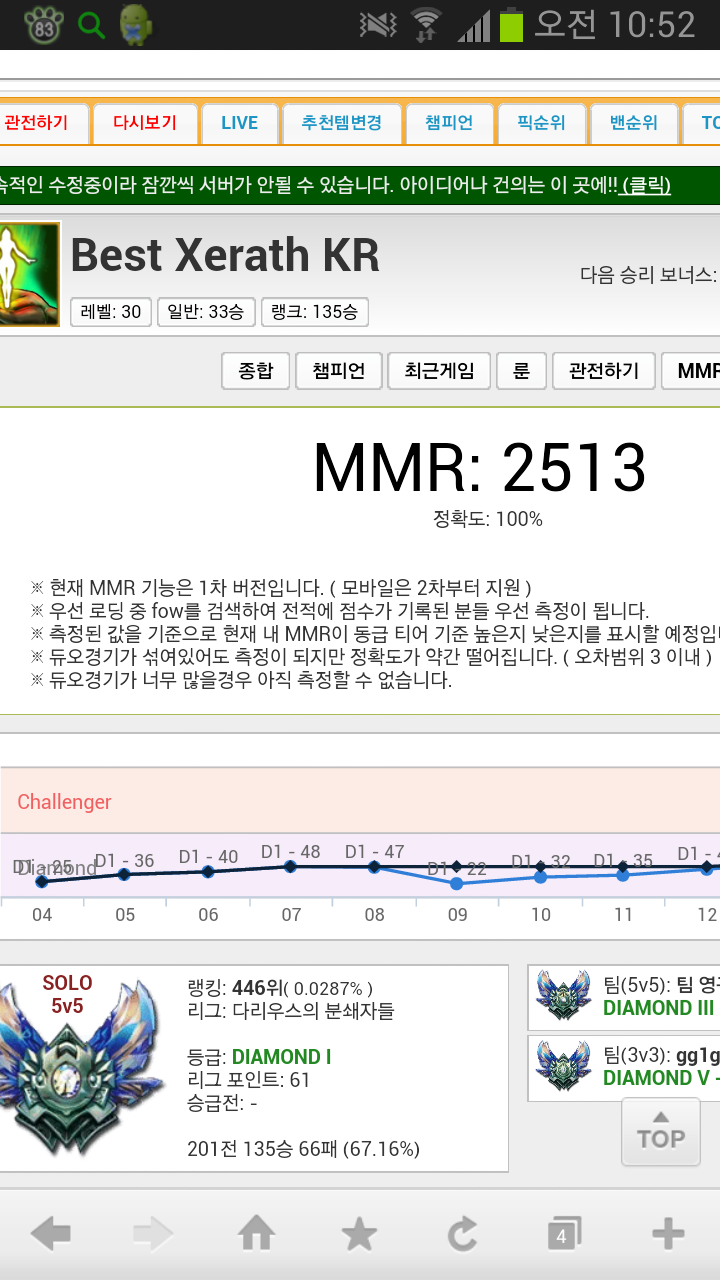Tap the browser back arrow icon
This screenshot has width=720, height=1280.
coord(50,1235)
